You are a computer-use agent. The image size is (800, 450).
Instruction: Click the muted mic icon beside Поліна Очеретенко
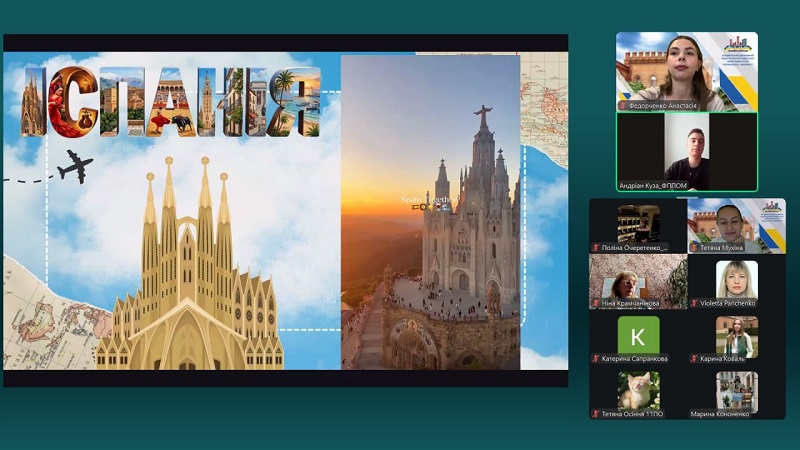click(x=596, y=247)
